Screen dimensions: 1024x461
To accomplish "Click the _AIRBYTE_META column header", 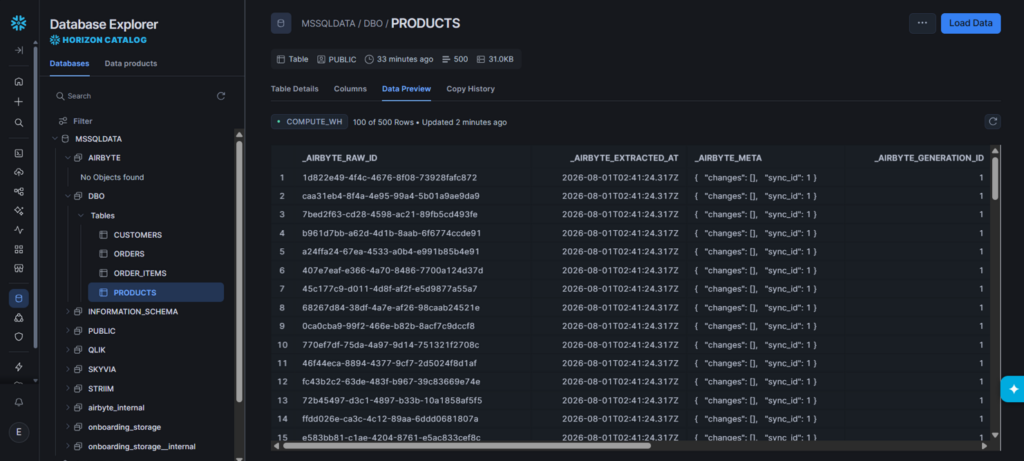I will tap(728, 158).
